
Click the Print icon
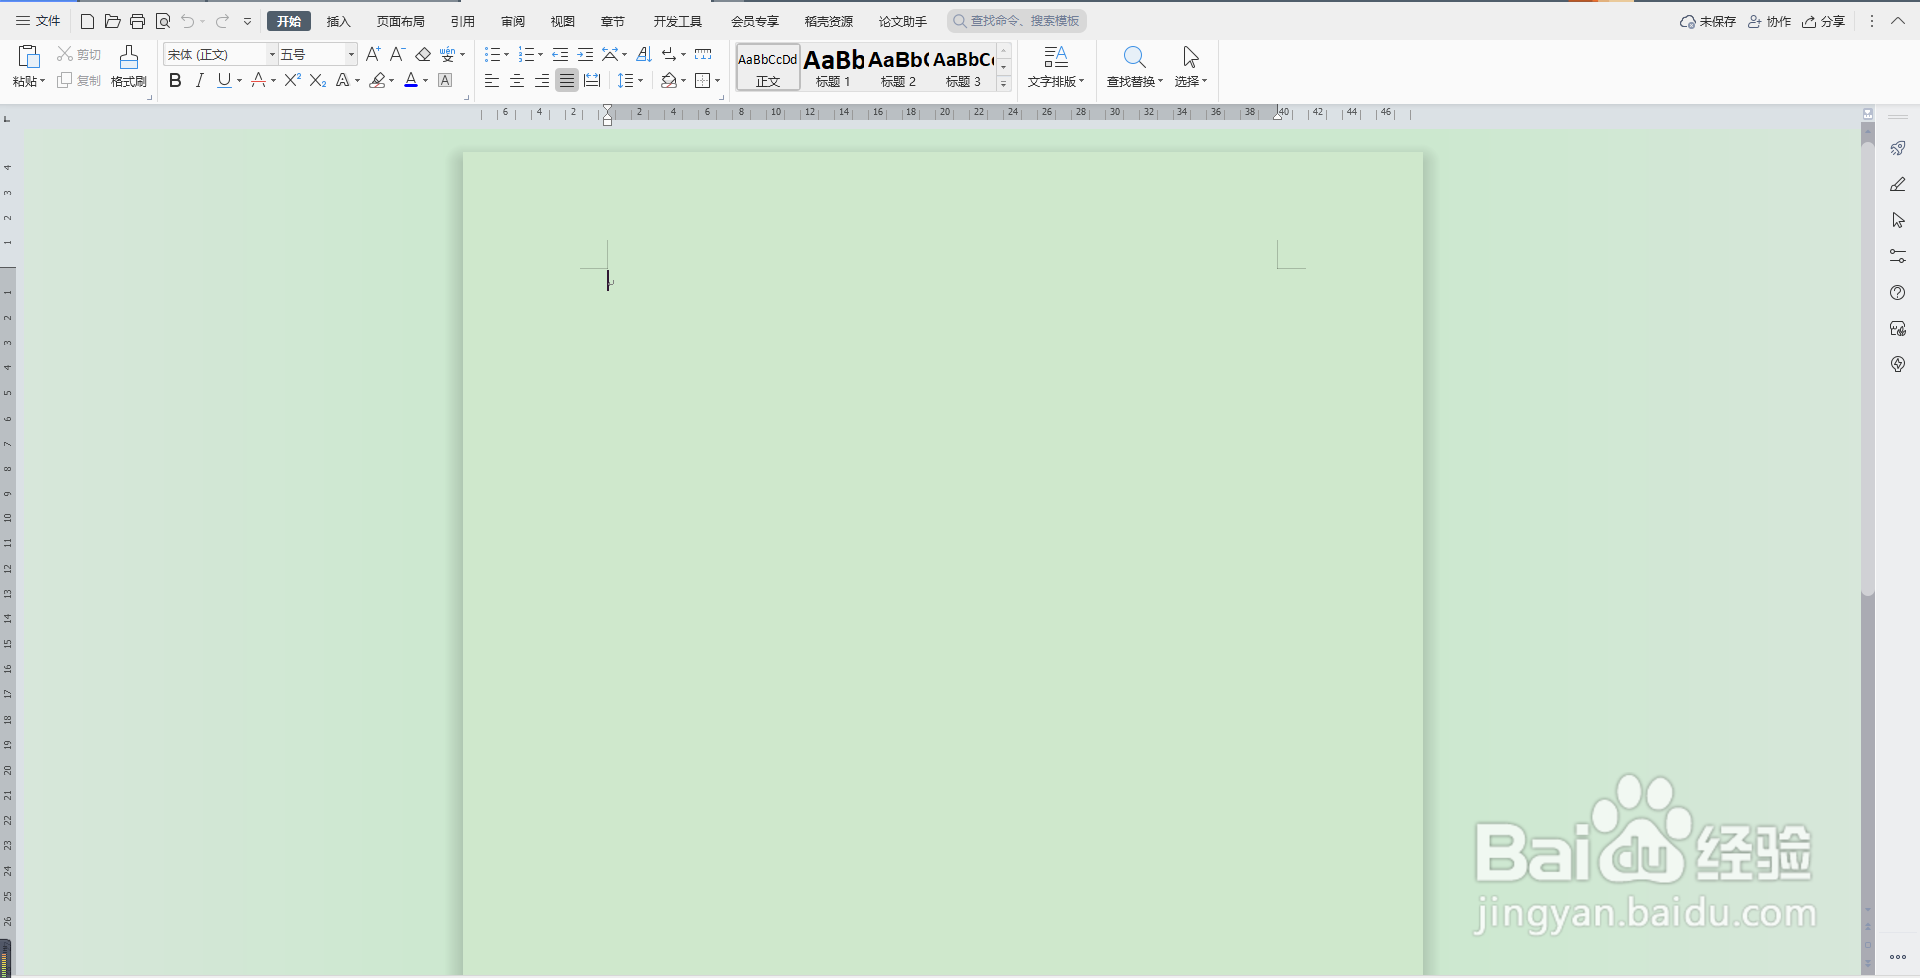138,21
